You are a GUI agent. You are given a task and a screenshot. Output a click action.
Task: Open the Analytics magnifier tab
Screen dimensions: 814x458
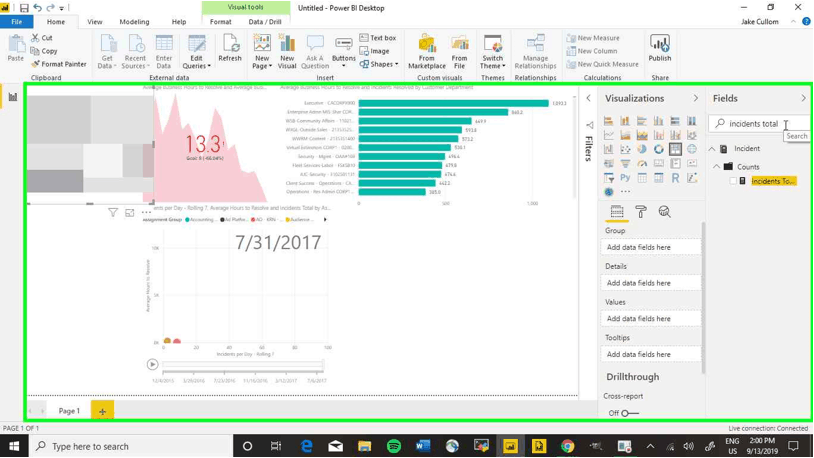[x=664, y=212]
